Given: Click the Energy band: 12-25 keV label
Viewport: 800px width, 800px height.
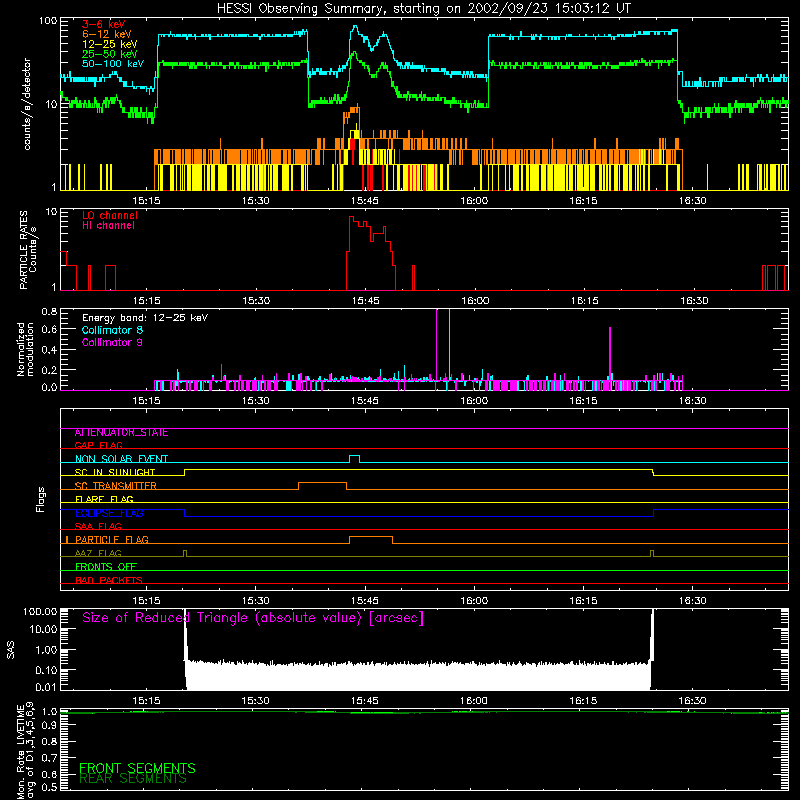Looking at the screenshot, I should pyautogui.click(x=145, y=318).
